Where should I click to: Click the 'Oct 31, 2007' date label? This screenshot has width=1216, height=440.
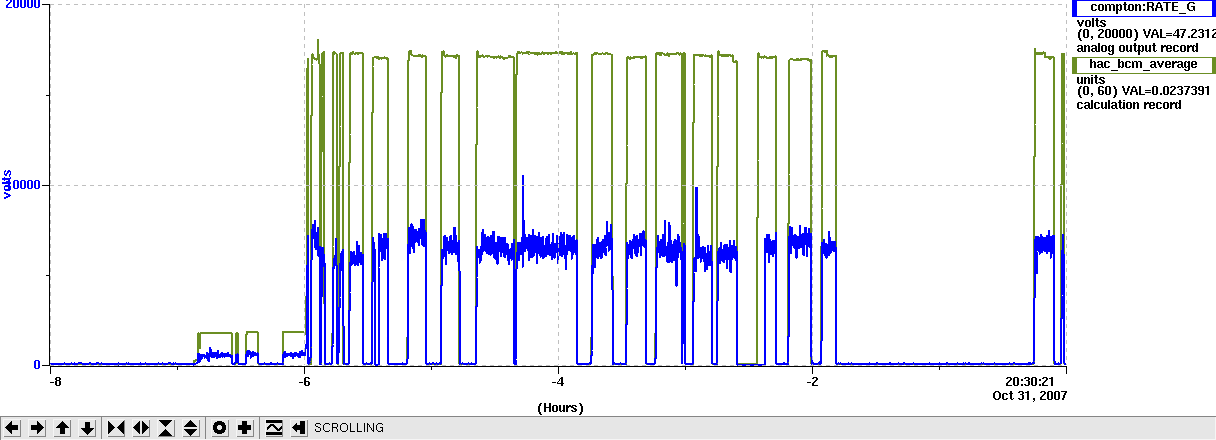tap(1030, 395)
